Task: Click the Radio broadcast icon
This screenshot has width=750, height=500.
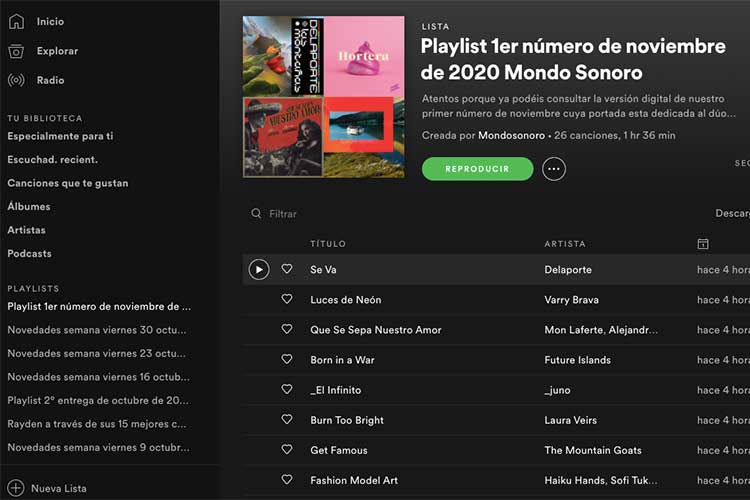Action: (x=16, y=80)
